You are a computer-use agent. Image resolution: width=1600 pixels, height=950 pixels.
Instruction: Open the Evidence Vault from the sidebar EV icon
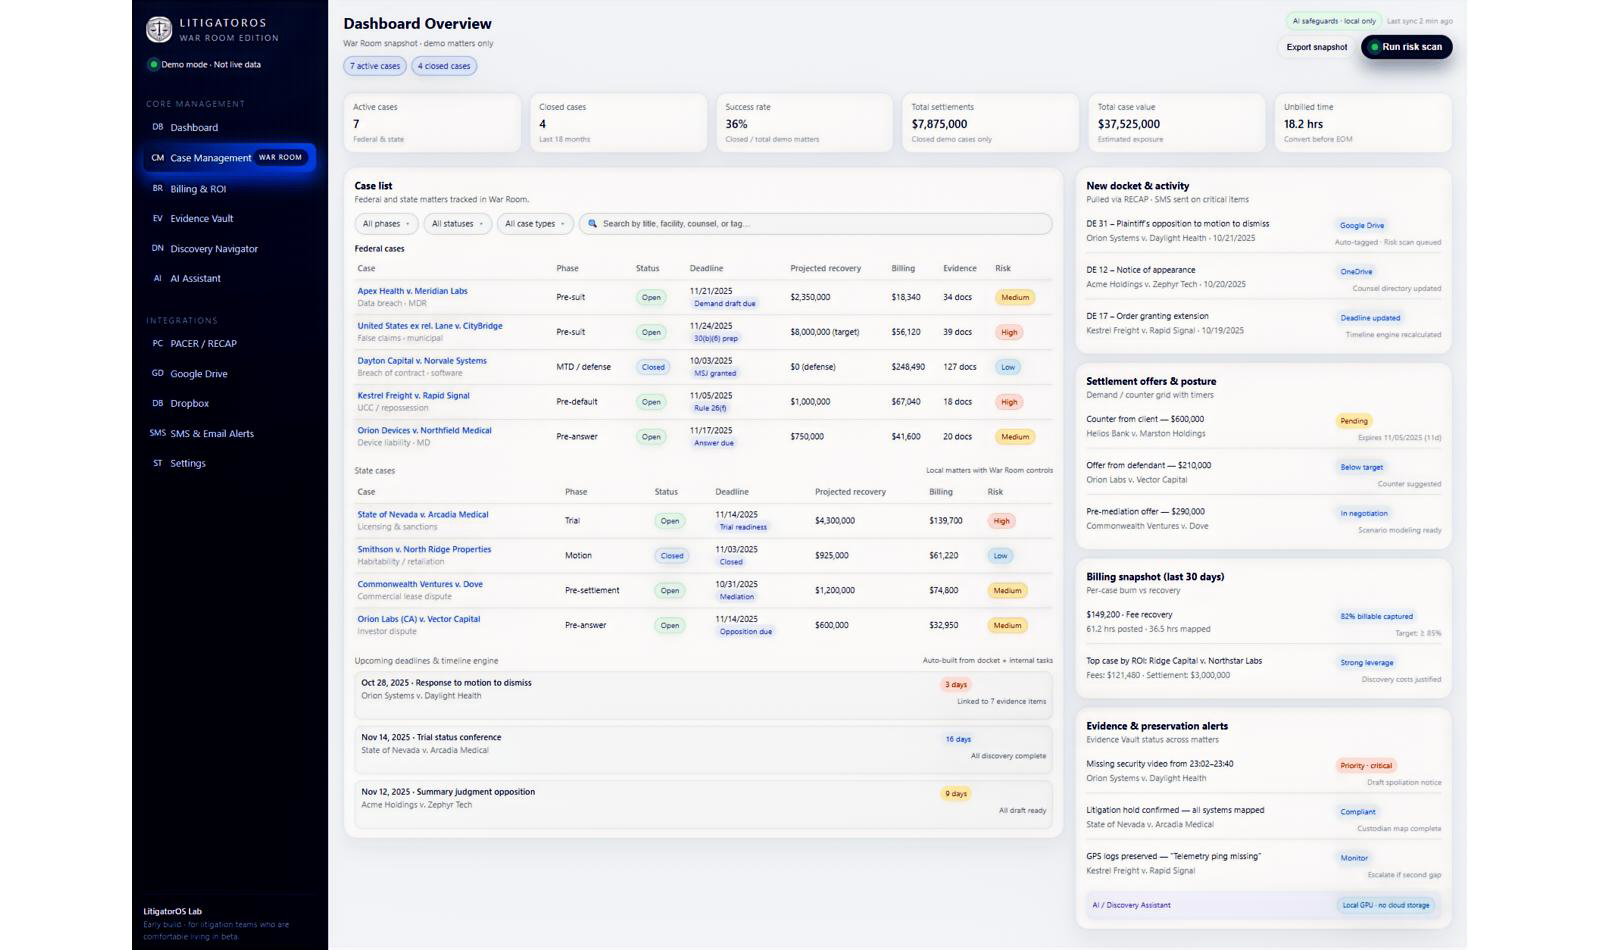coord(157,218)
